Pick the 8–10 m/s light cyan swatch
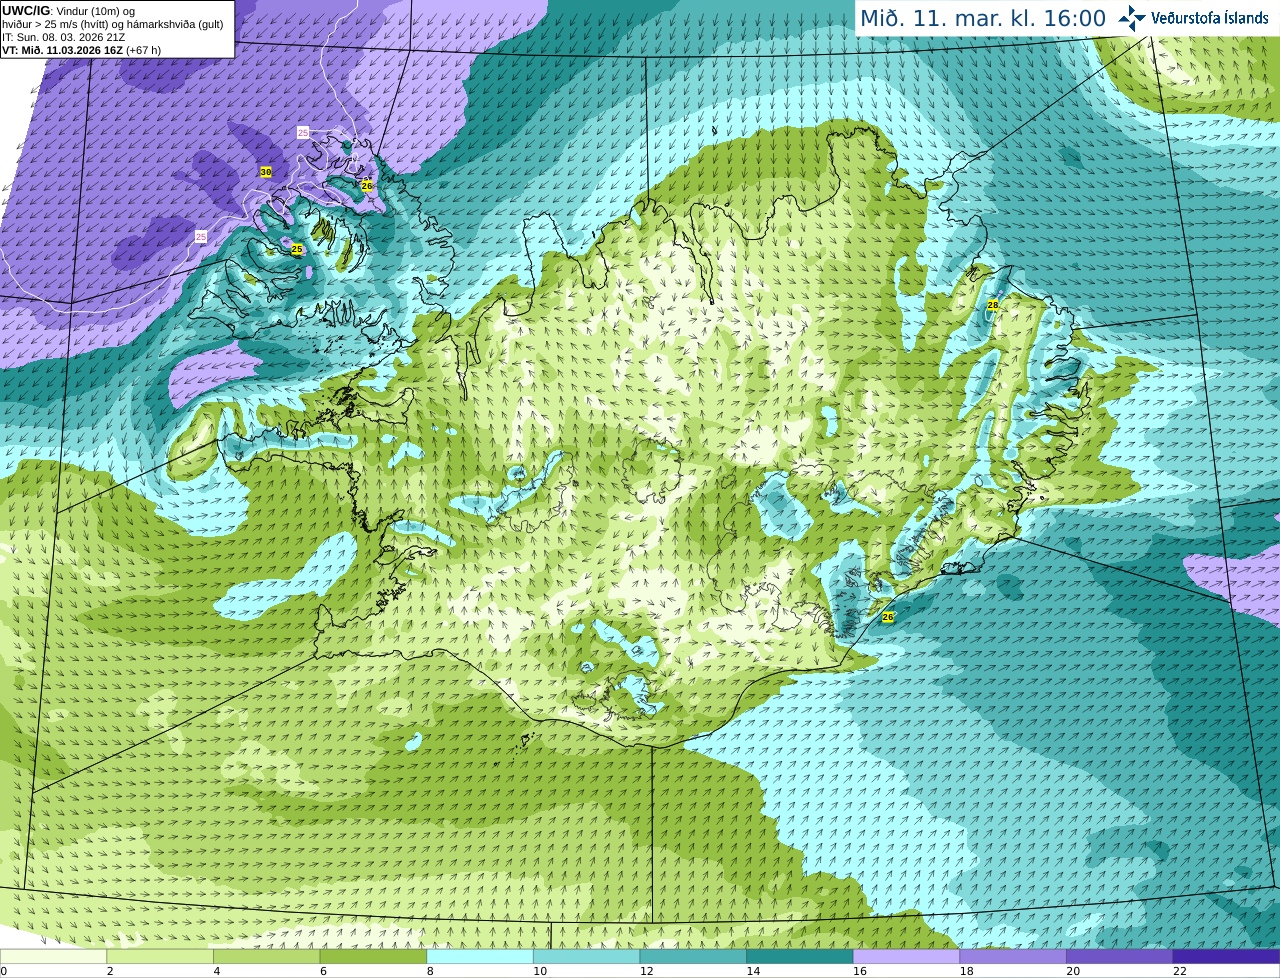This screenshot has height=978, width=1280. pos(480,956)
